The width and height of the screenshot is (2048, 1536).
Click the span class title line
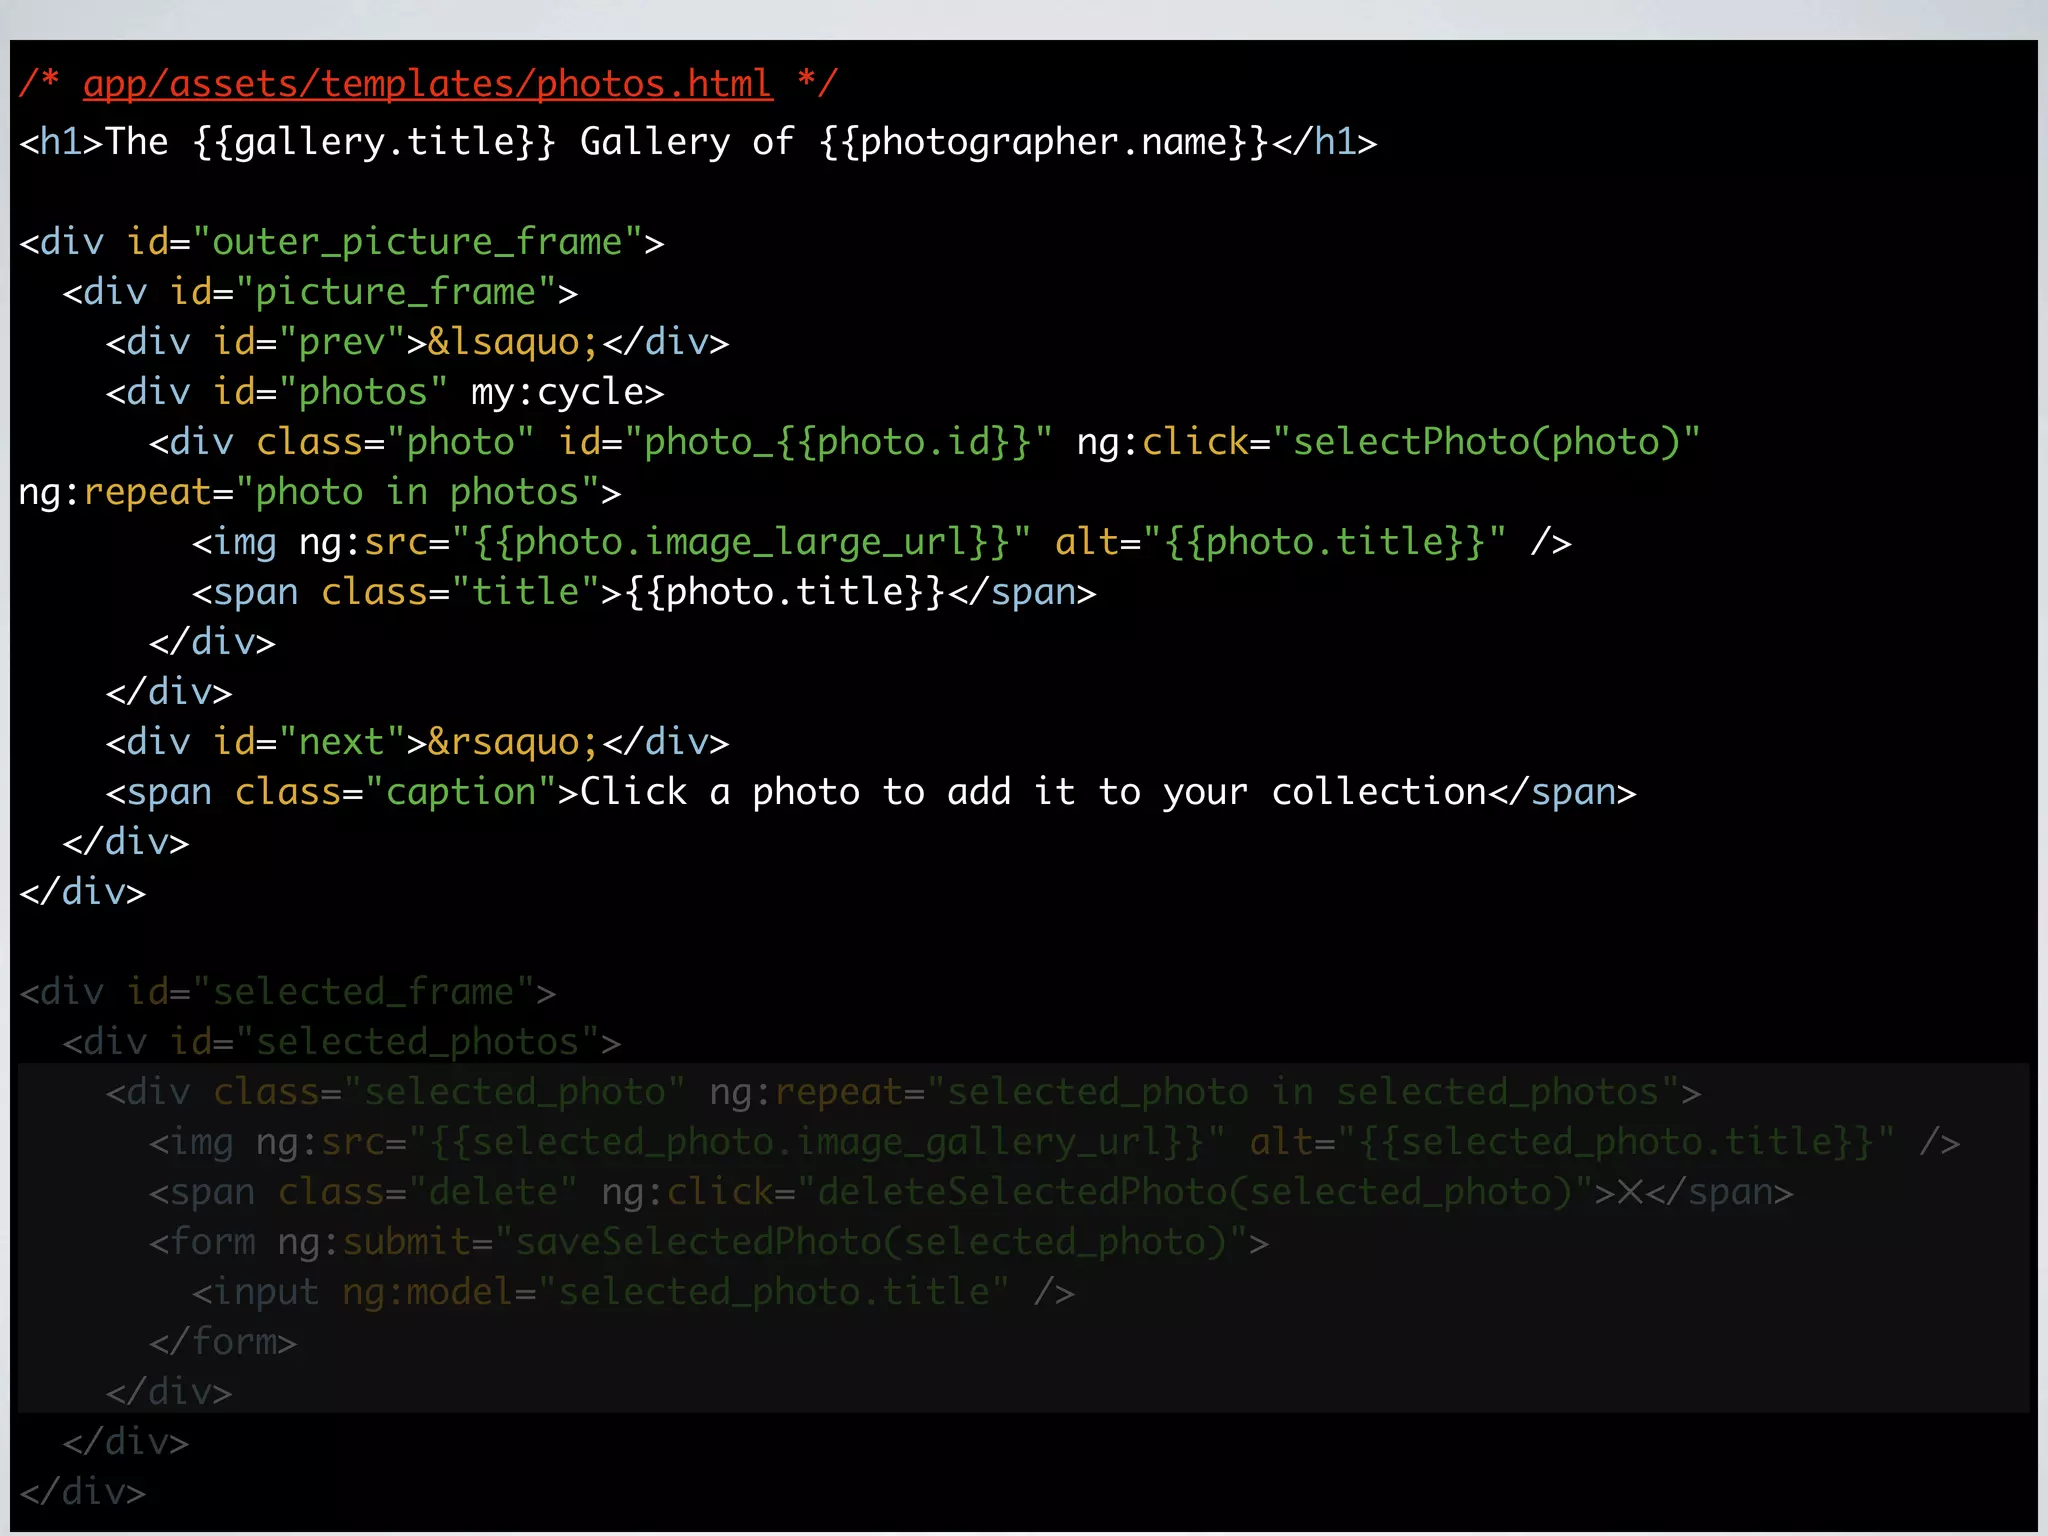(644, 592)
